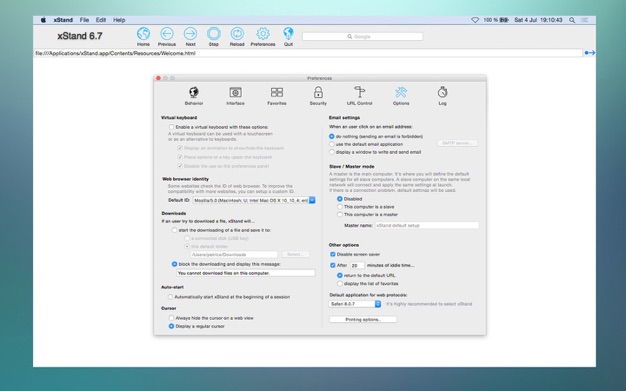626x391 pixels.
Task: Select Always hide the cursor on a web view
Action: pos(171,318)
